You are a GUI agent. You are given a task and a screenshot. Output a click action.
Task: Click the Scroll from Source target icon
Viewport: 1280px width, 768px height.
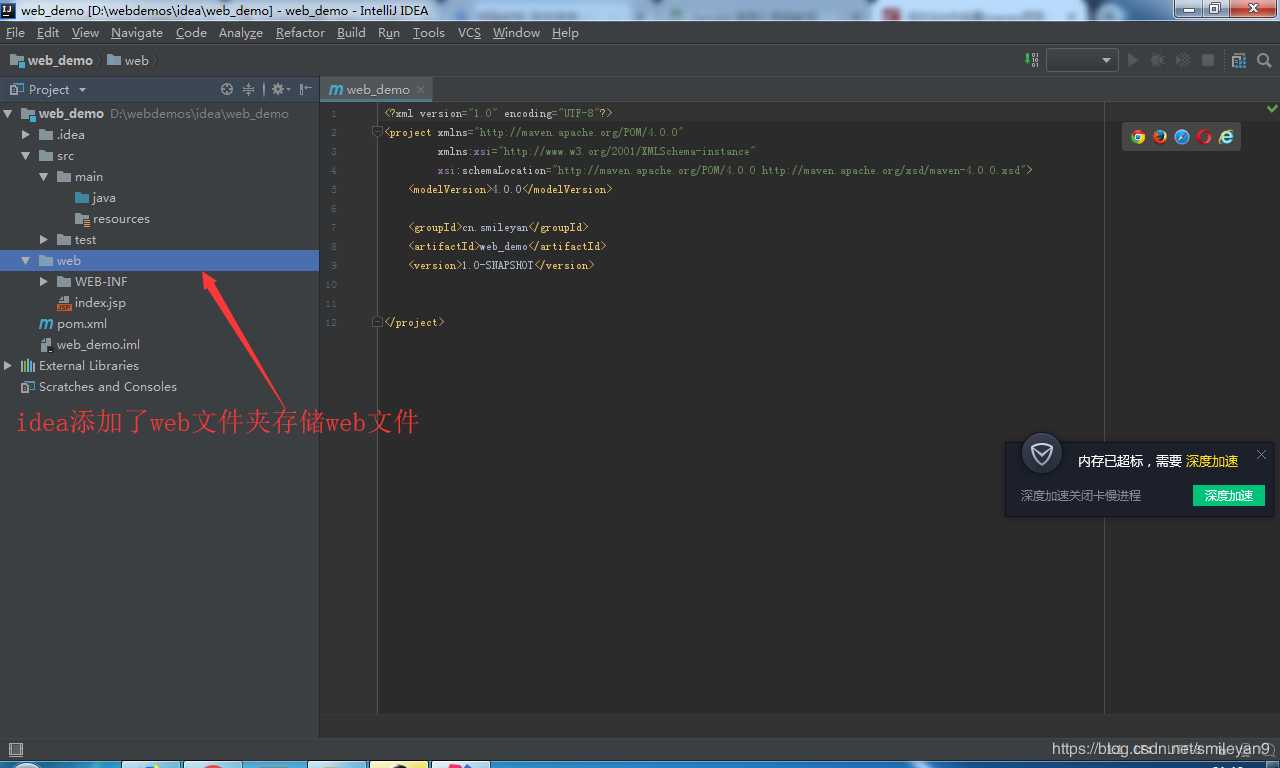pyautogui.click(x=227, y=89)
